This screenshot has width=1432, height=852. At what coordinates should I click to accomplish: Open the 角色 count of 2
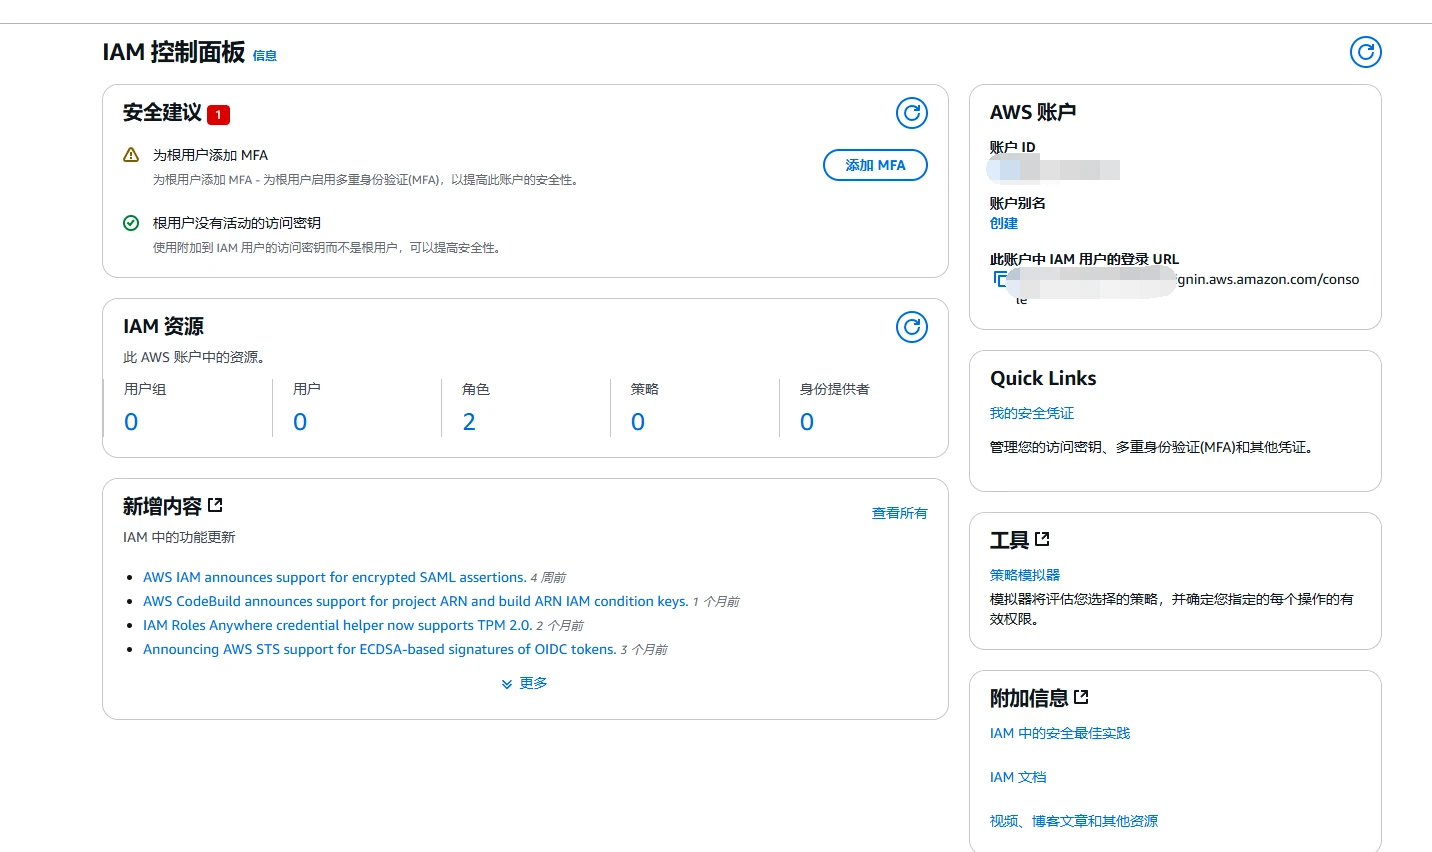(x=469, y=422)
